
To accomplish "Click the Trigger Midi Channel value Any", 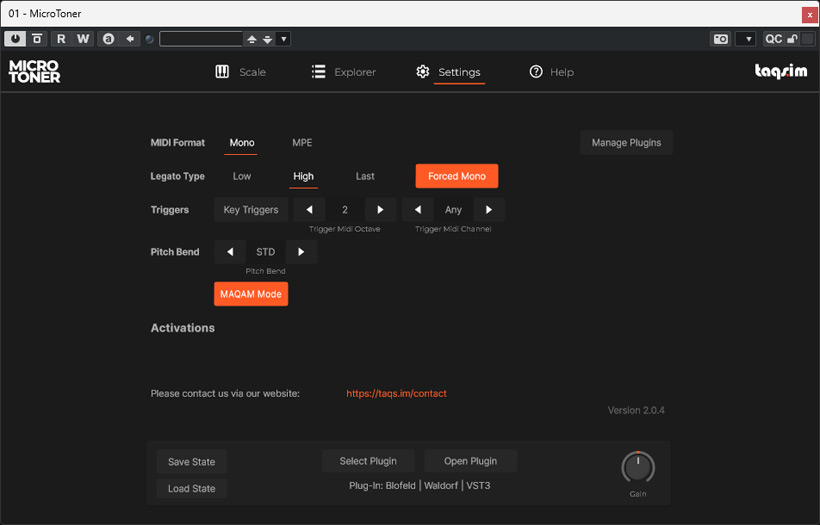I will pyautogui.click(x=453, y=210).
